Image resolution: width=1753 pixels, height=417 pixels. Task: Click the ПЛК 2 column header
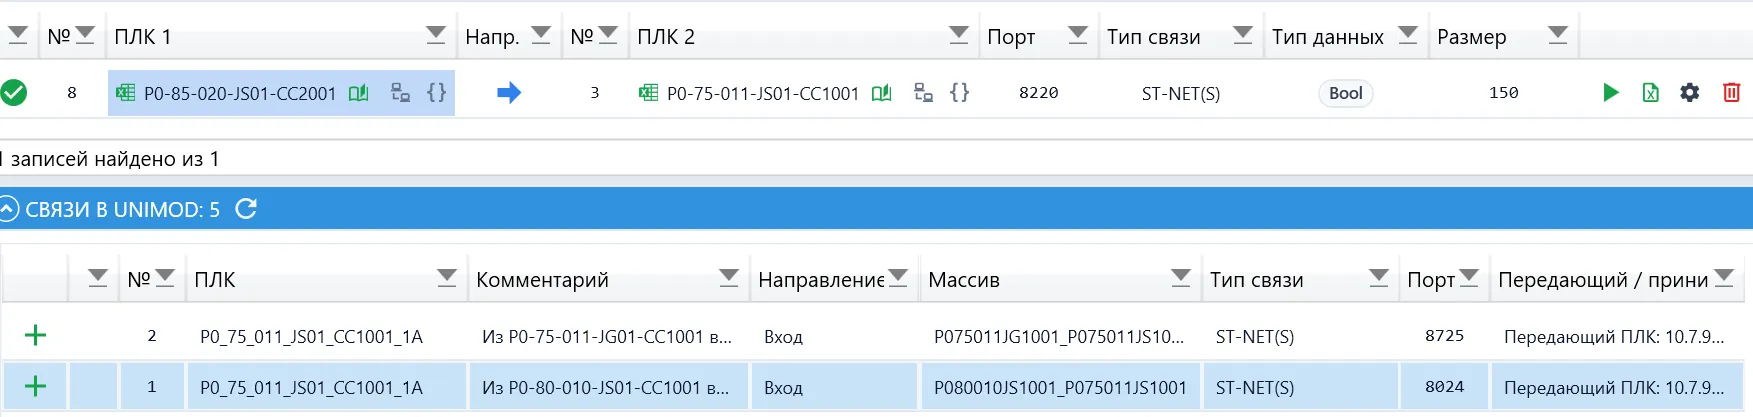click(666, 37)
